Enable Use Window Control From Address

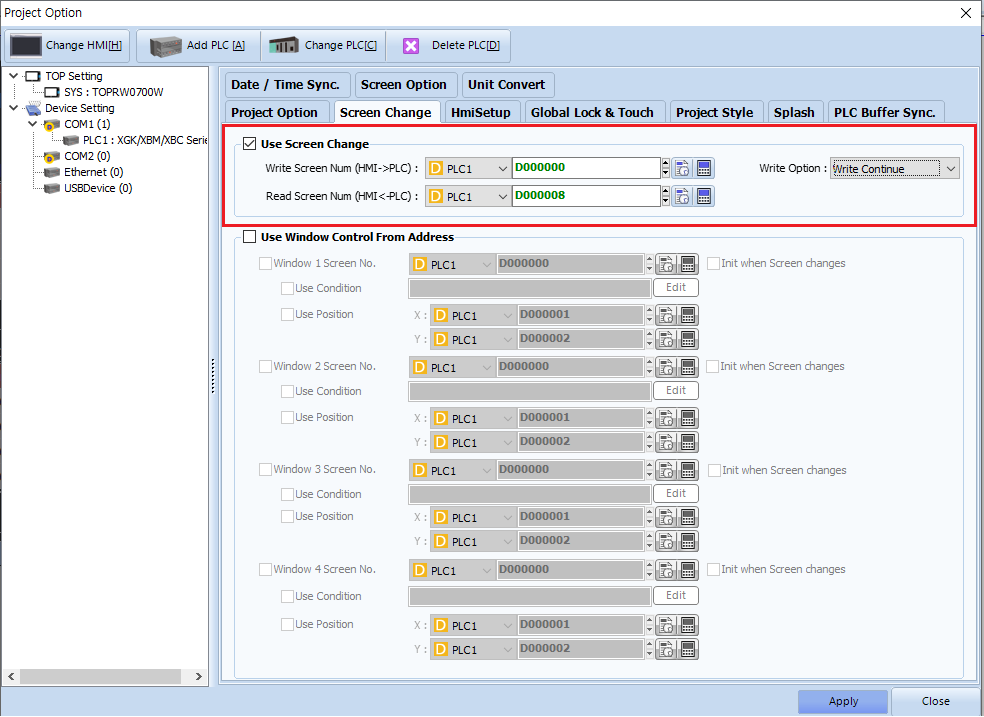(250, 236)
